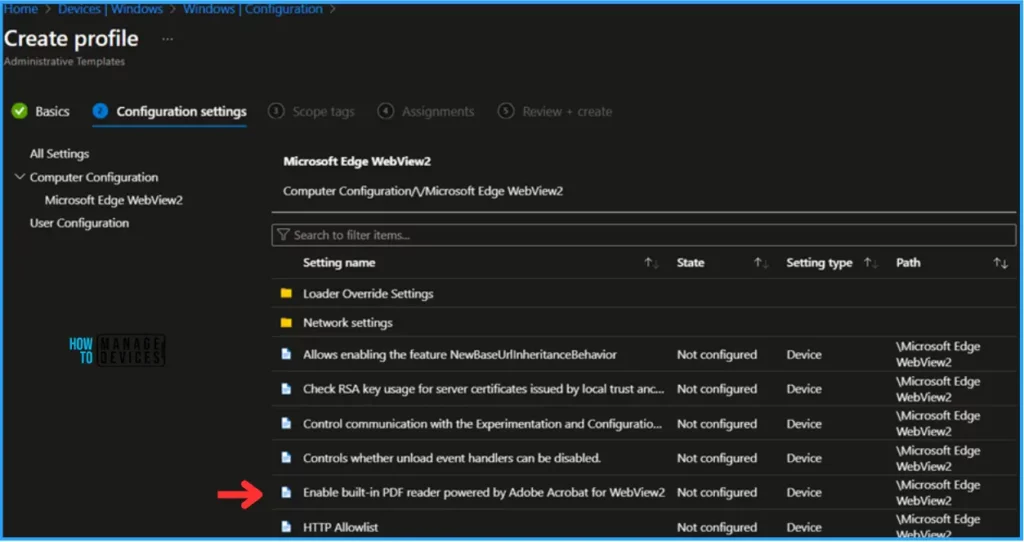This screenshot has width=1024, height=542.
Task: Click the Setting name column header
Action: (339, 263)
